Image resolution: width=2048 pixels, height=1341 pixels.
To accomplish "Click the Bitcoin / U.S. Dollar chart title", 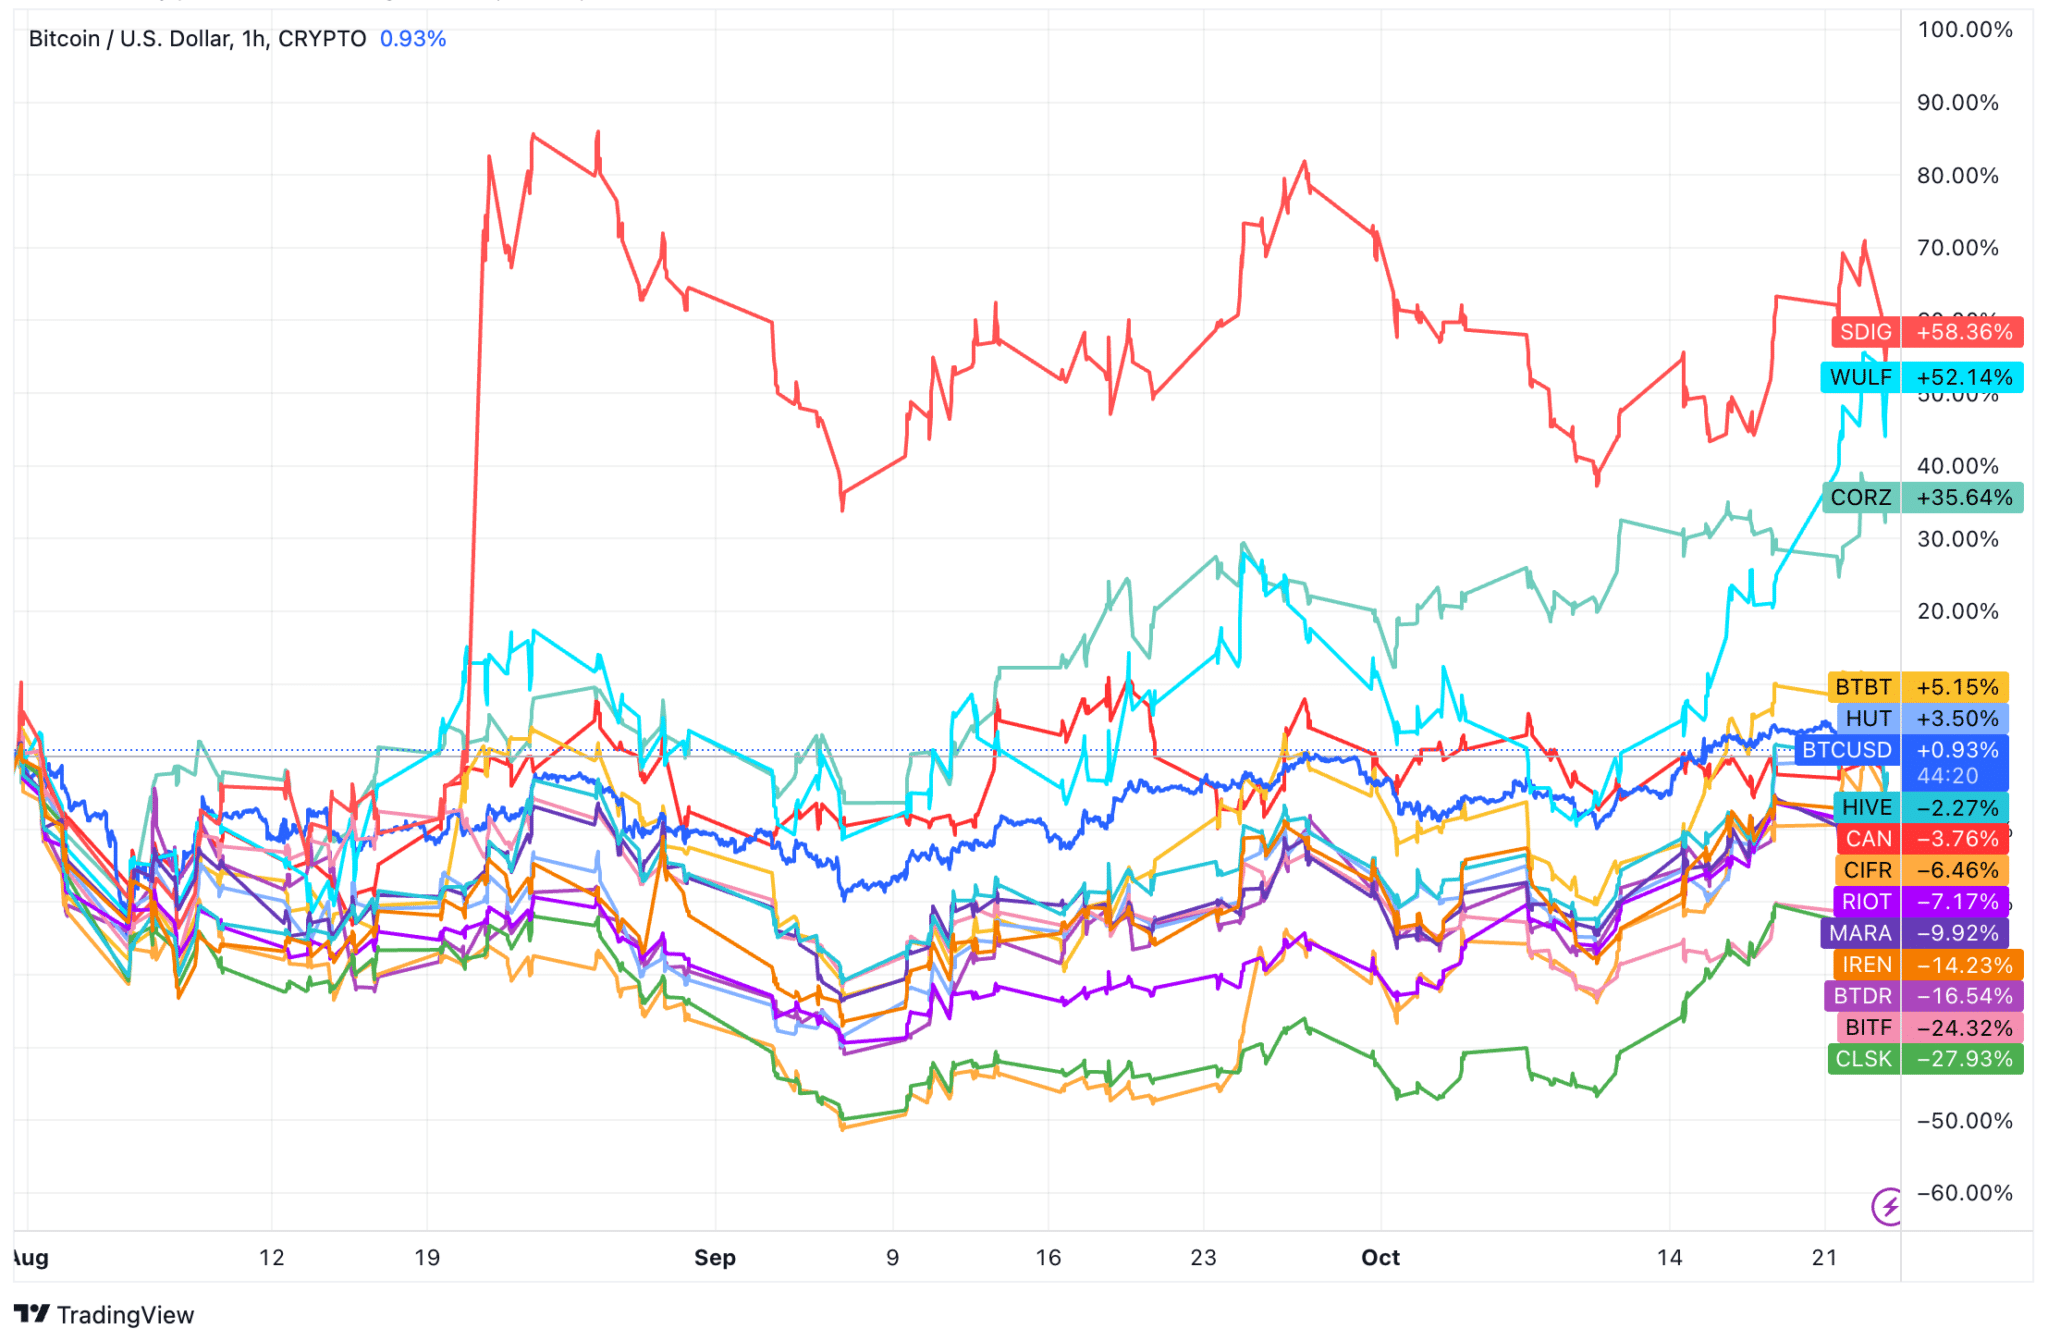I will coord(197,39).
